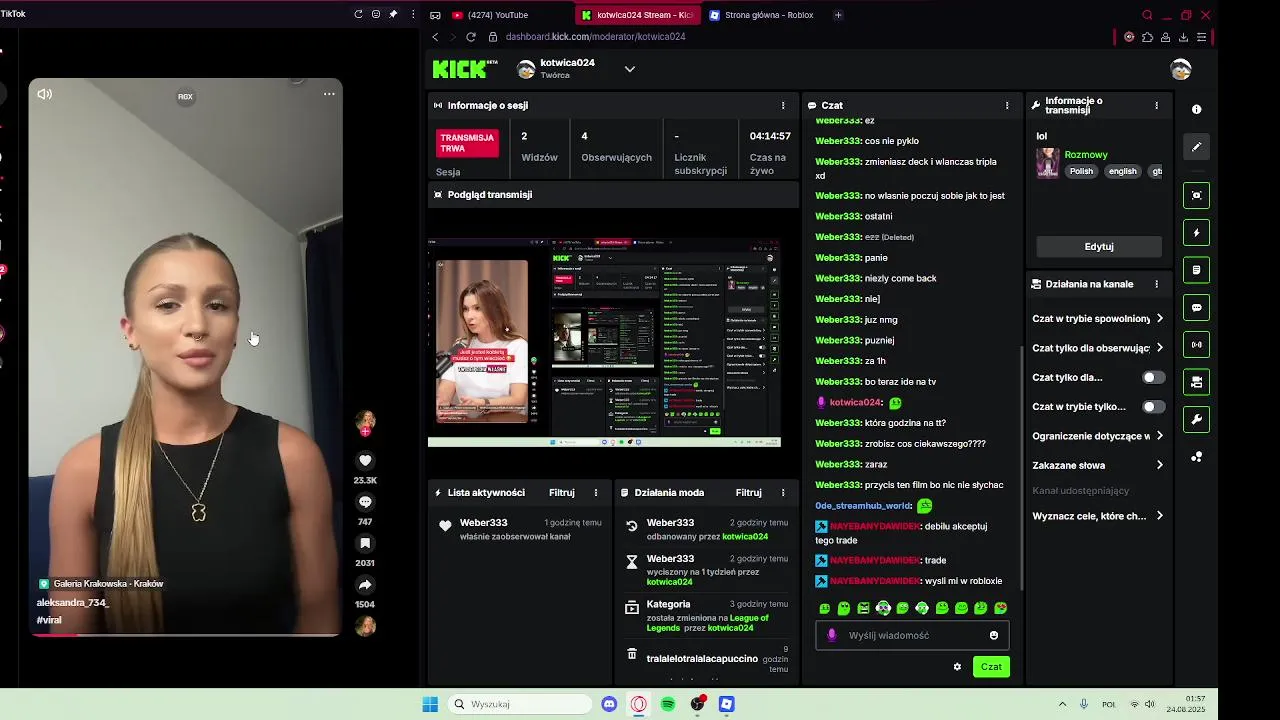
Task: Click the Polish language tag
Action: pyautogui.click(x=1081, y=171)
